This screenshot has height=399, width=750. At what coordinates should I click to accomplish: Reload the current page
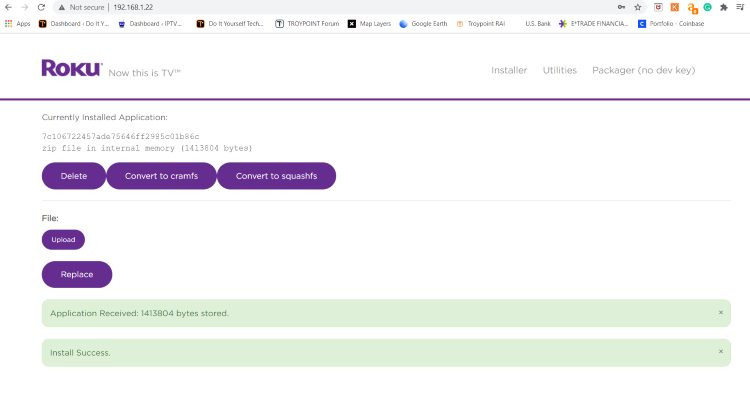[41, 7]
